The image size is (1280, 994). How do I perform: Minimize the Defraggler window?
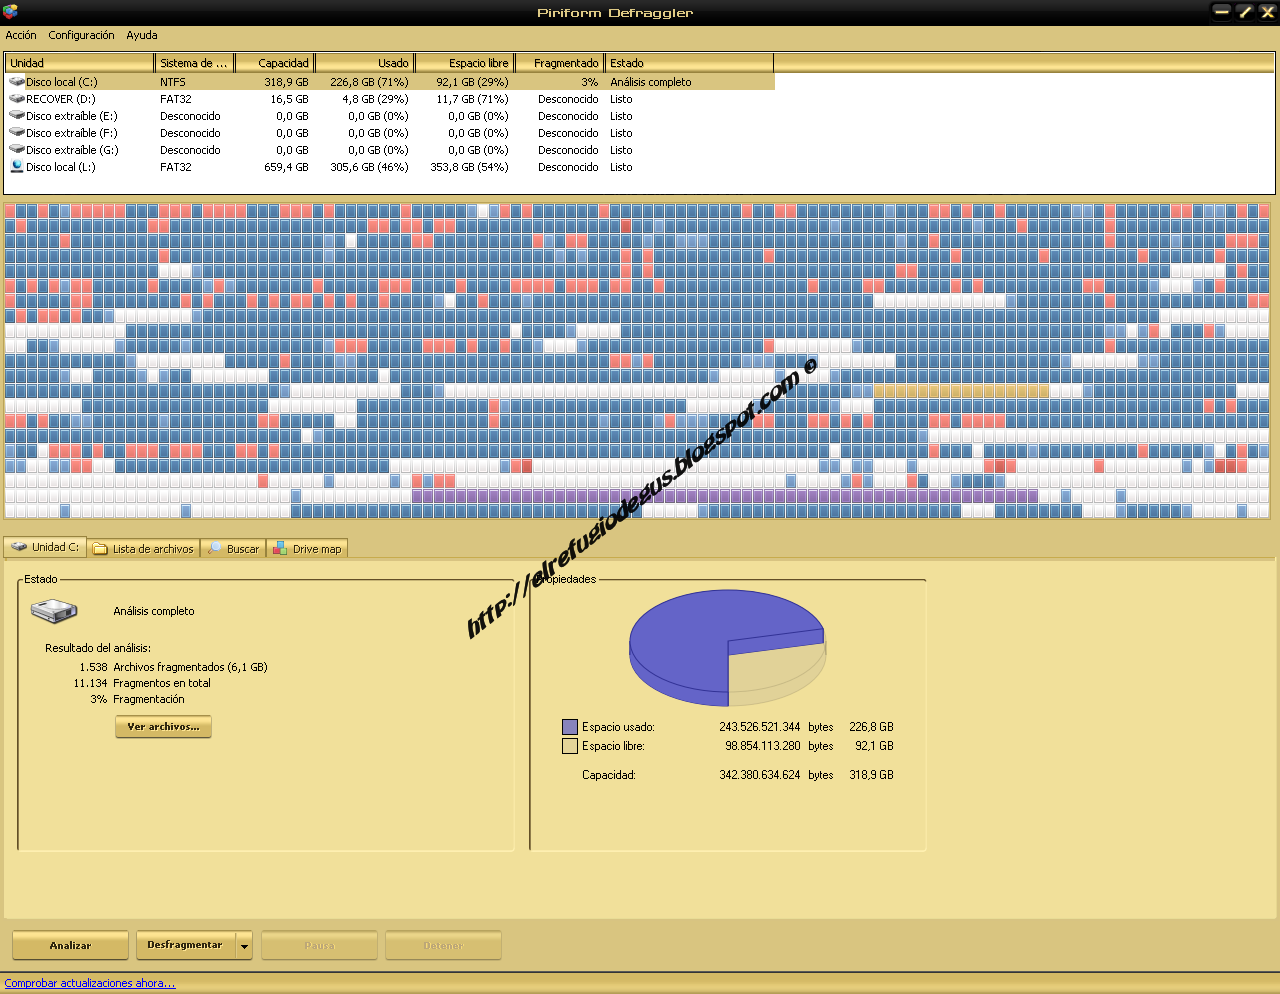coord(1221,12)
